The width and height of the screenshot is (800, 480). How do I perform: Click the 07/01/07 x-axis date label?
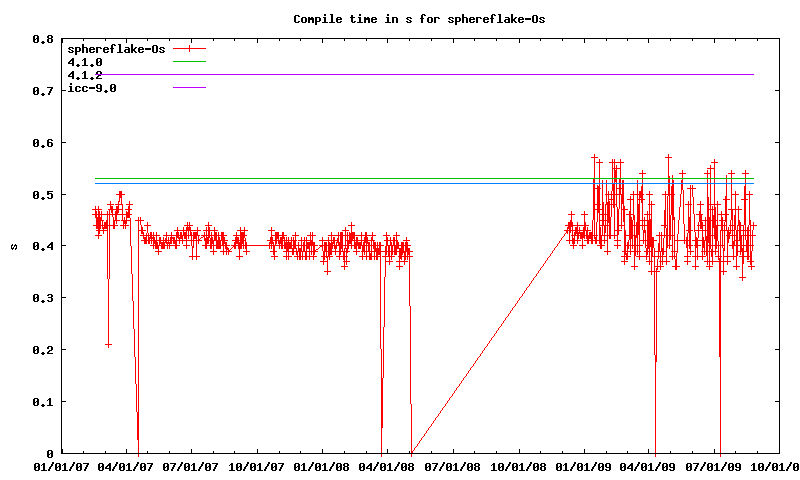pos(191,466)
